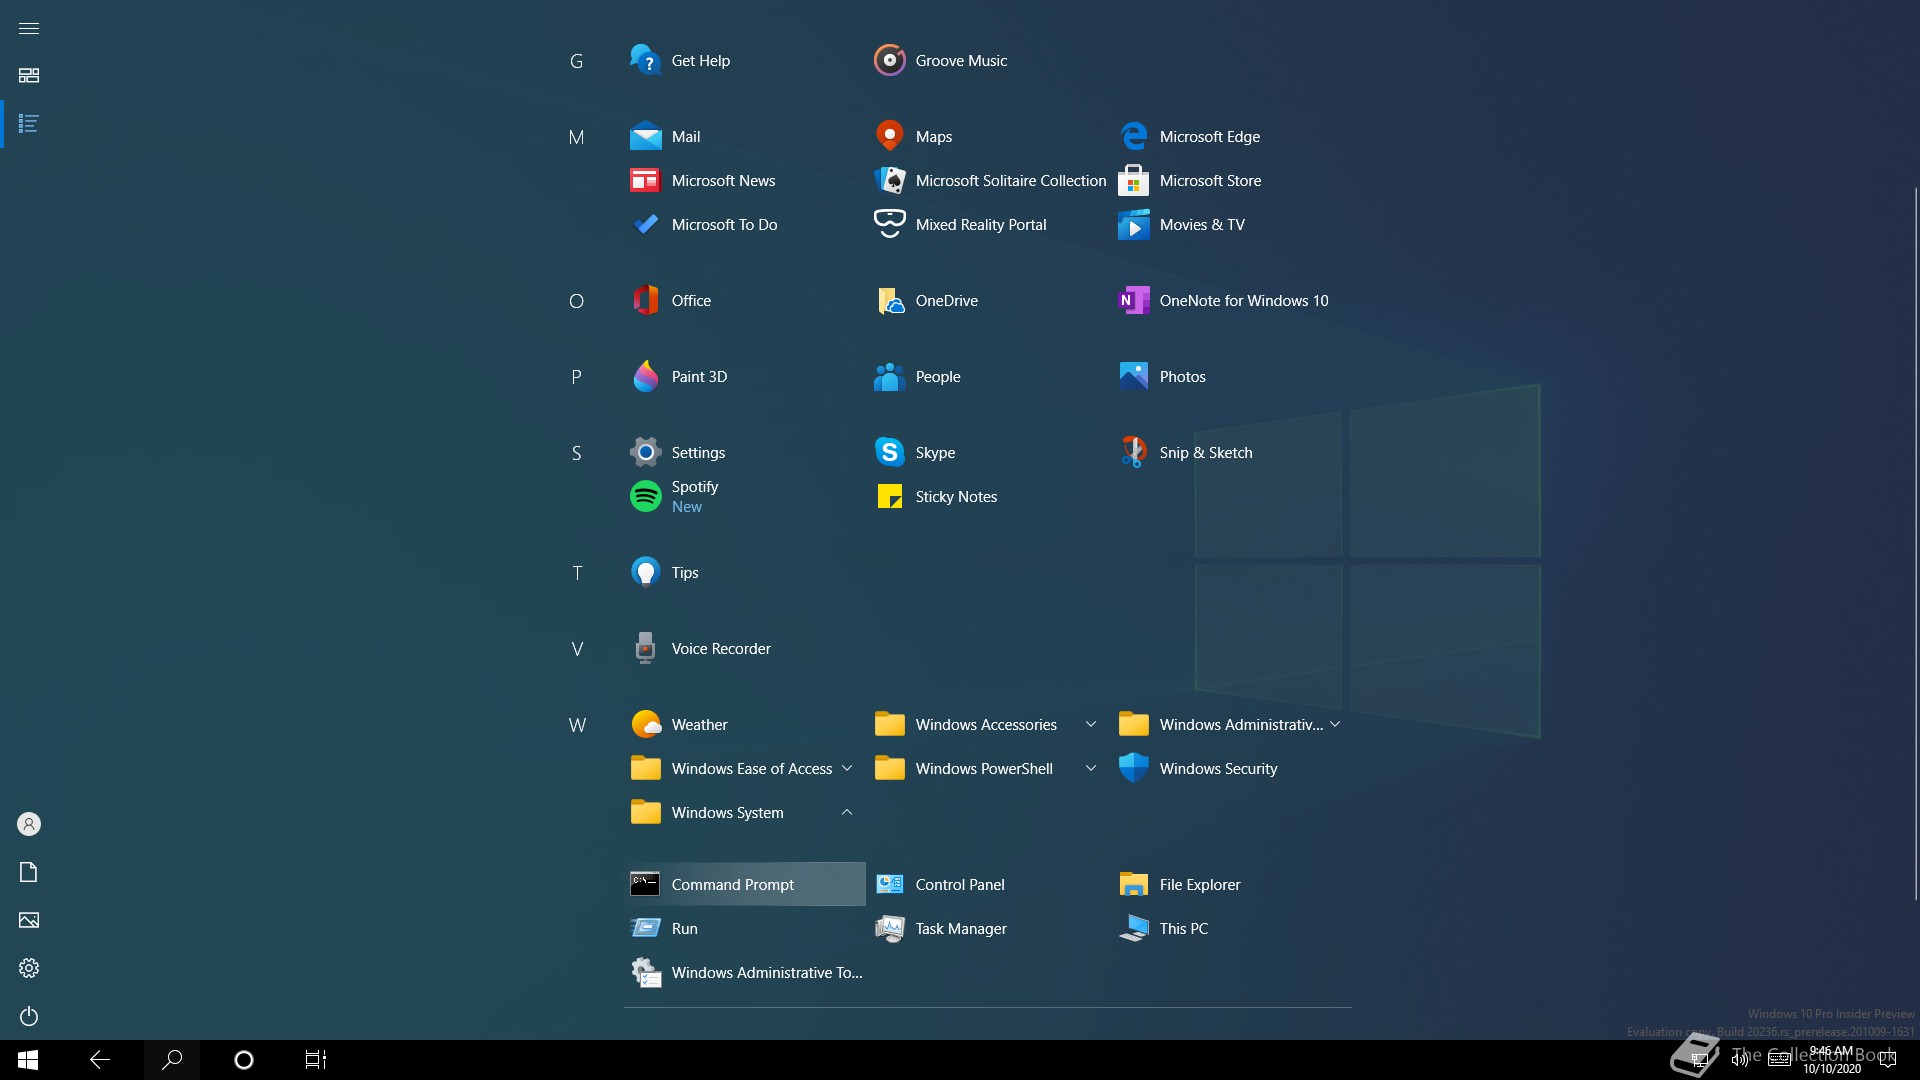Click the taskbar Back arrow
The height and width of the screenshot is (1080, 1920).
tap(100, 1060)
